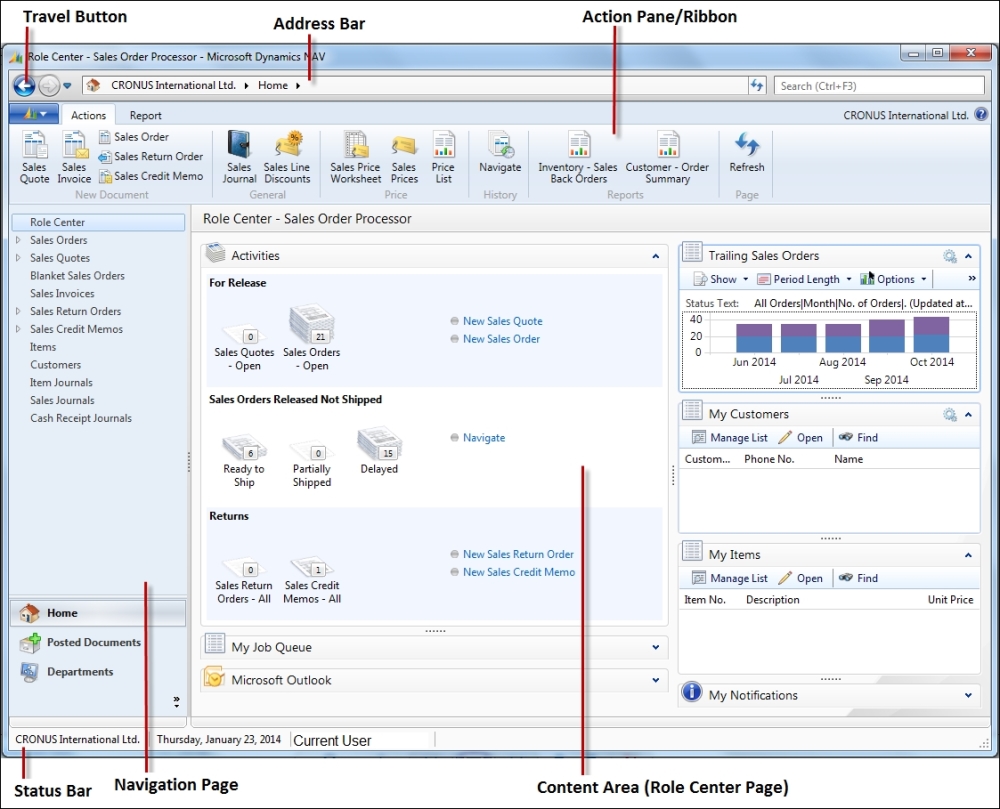Viewport: 1000px width, 809px height.
Task: Expand the Sales Orders tree node
Action: 18,240
